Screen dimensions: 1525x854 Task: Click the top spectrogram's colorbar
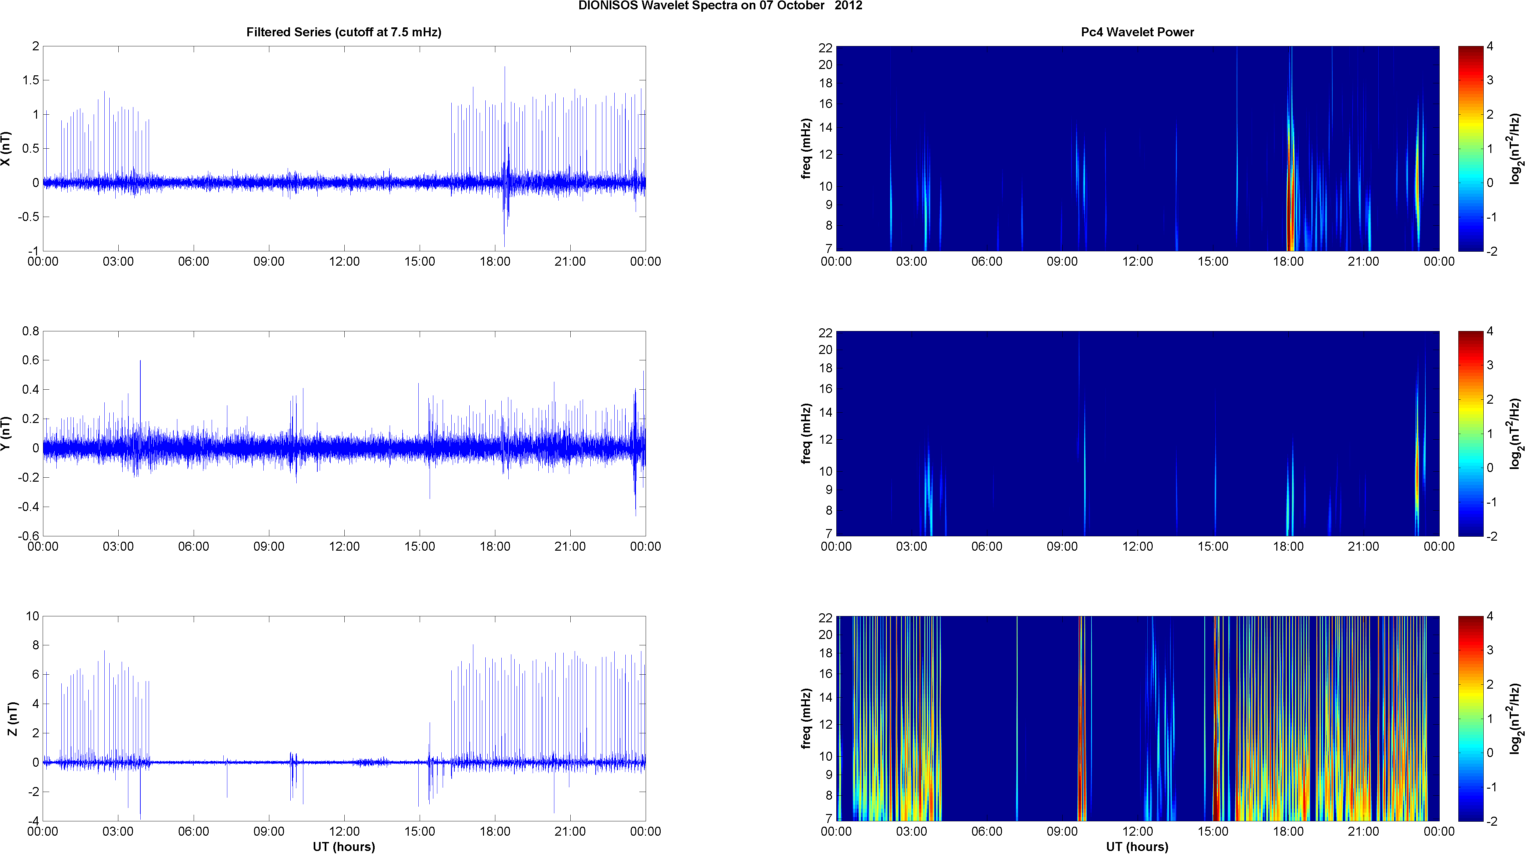(x=1470, y=148)
